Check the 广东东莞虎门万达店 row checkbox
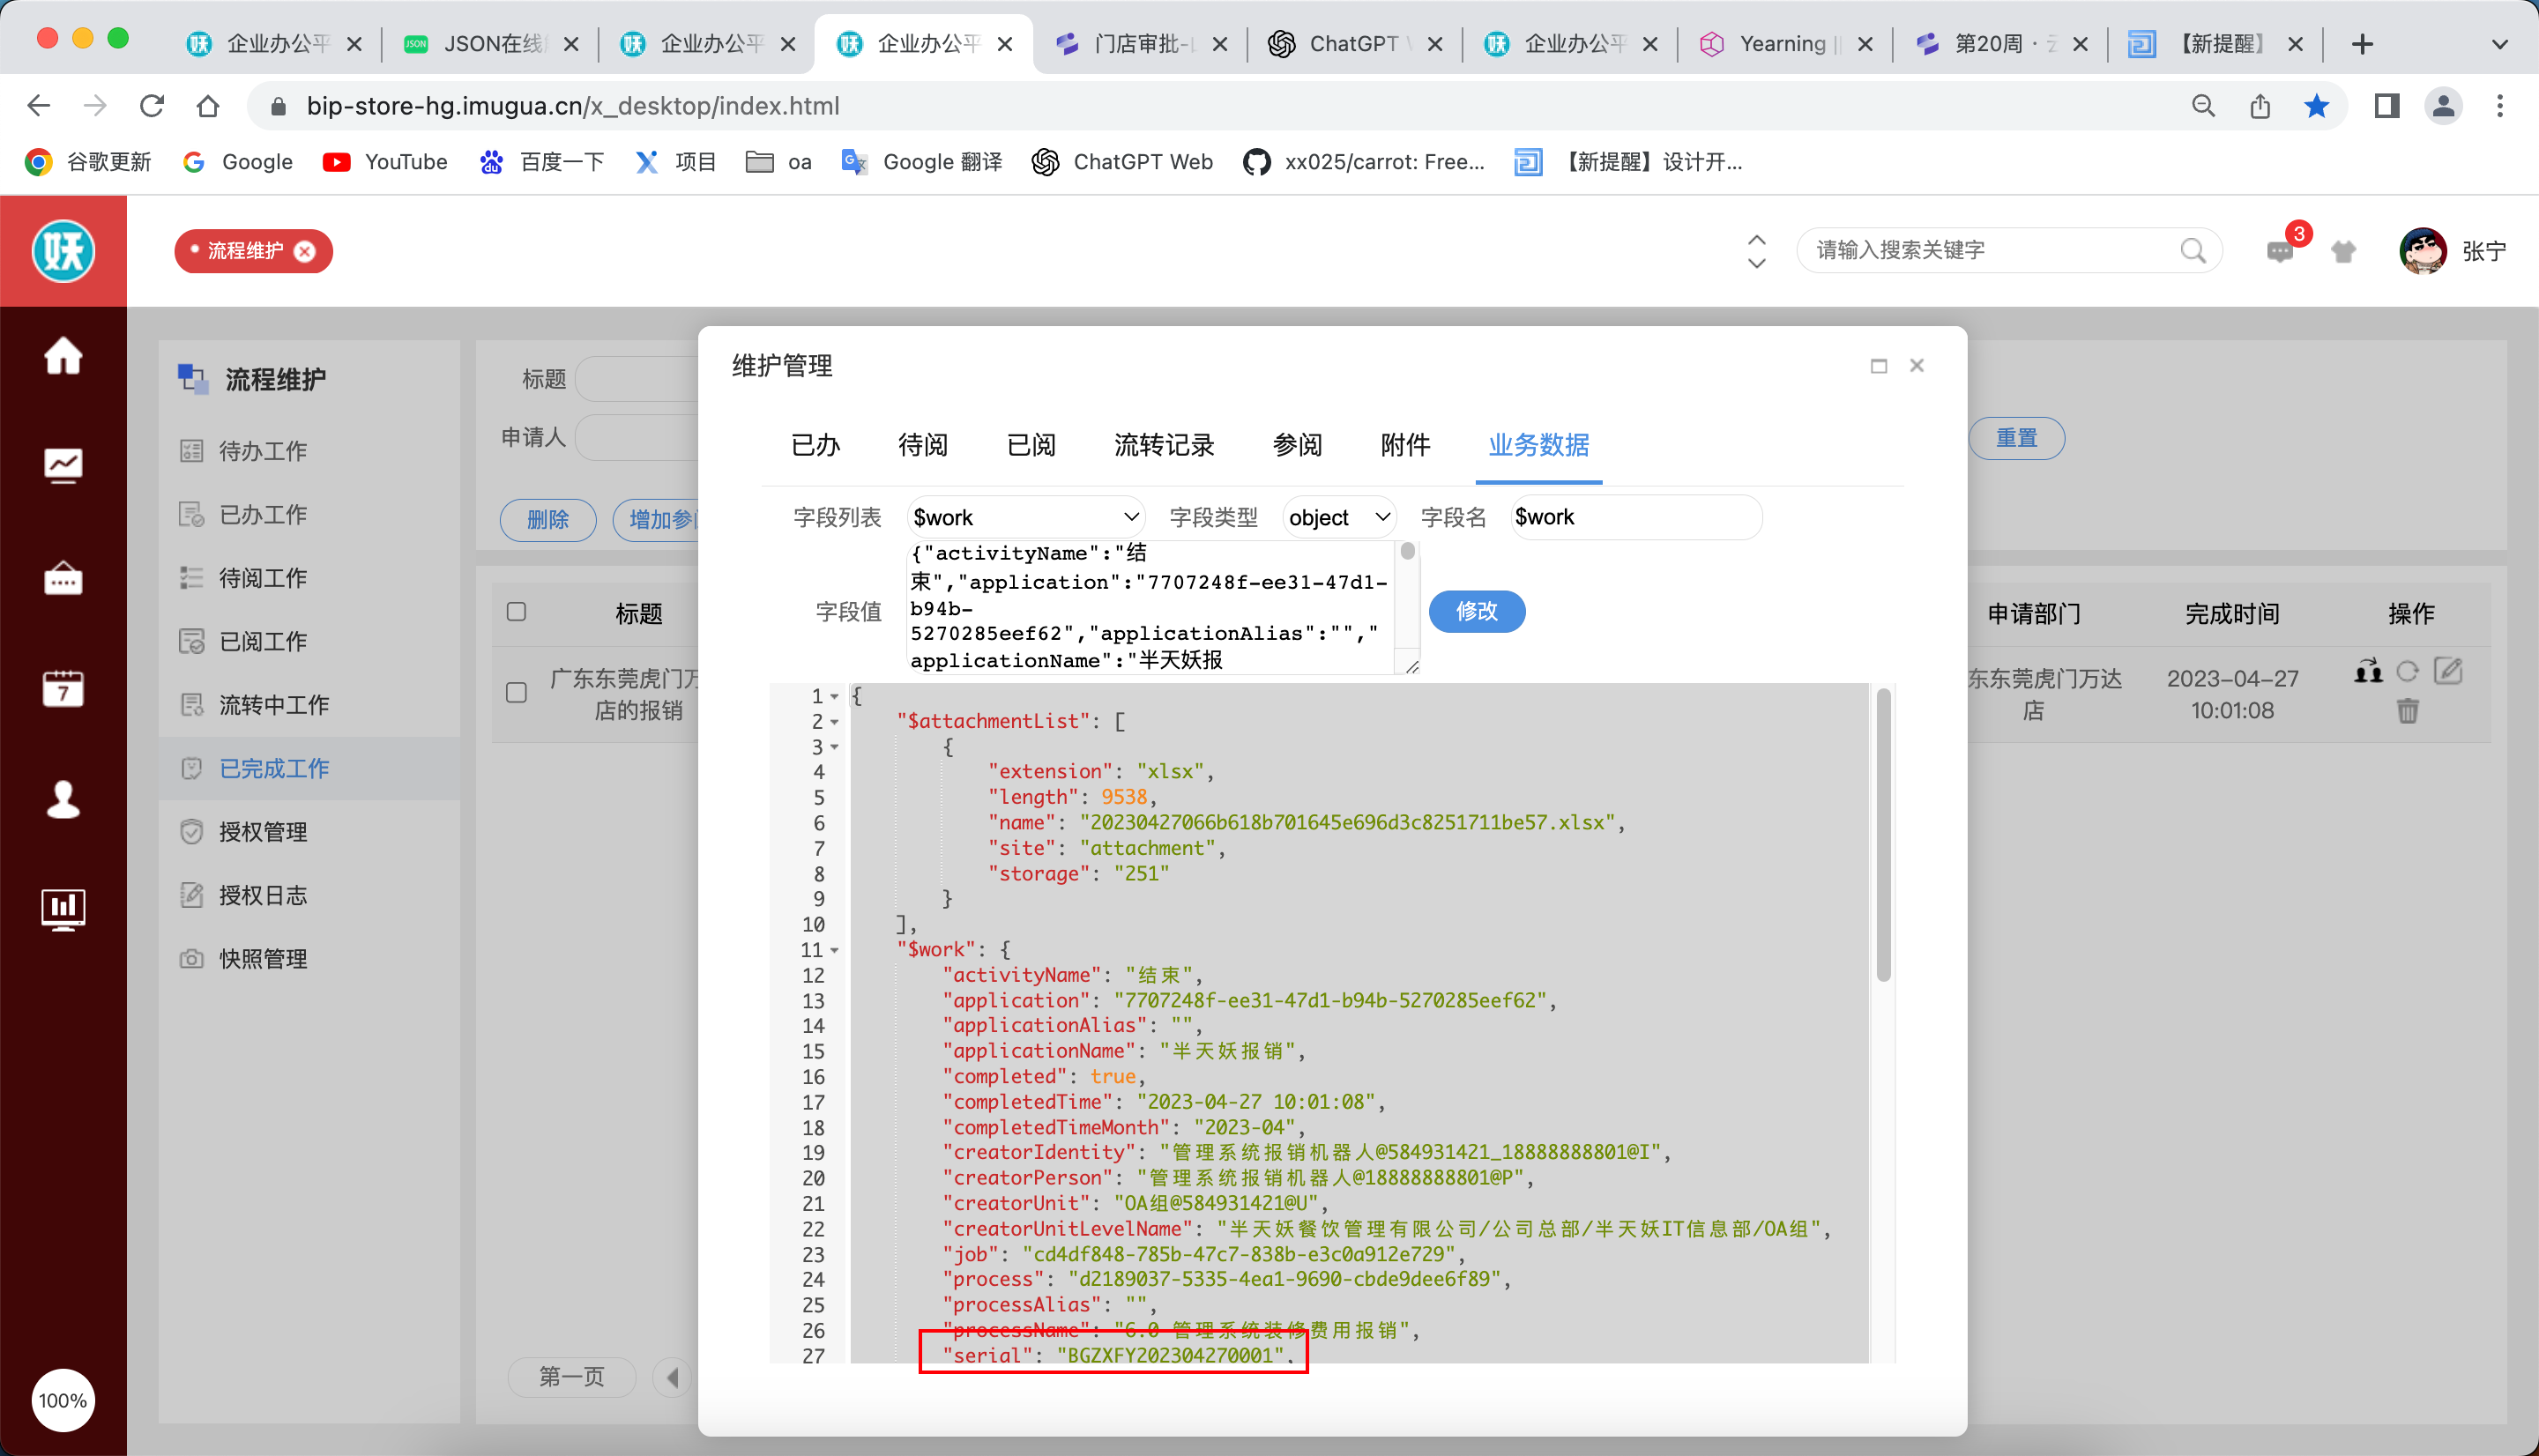 (516, 693)
